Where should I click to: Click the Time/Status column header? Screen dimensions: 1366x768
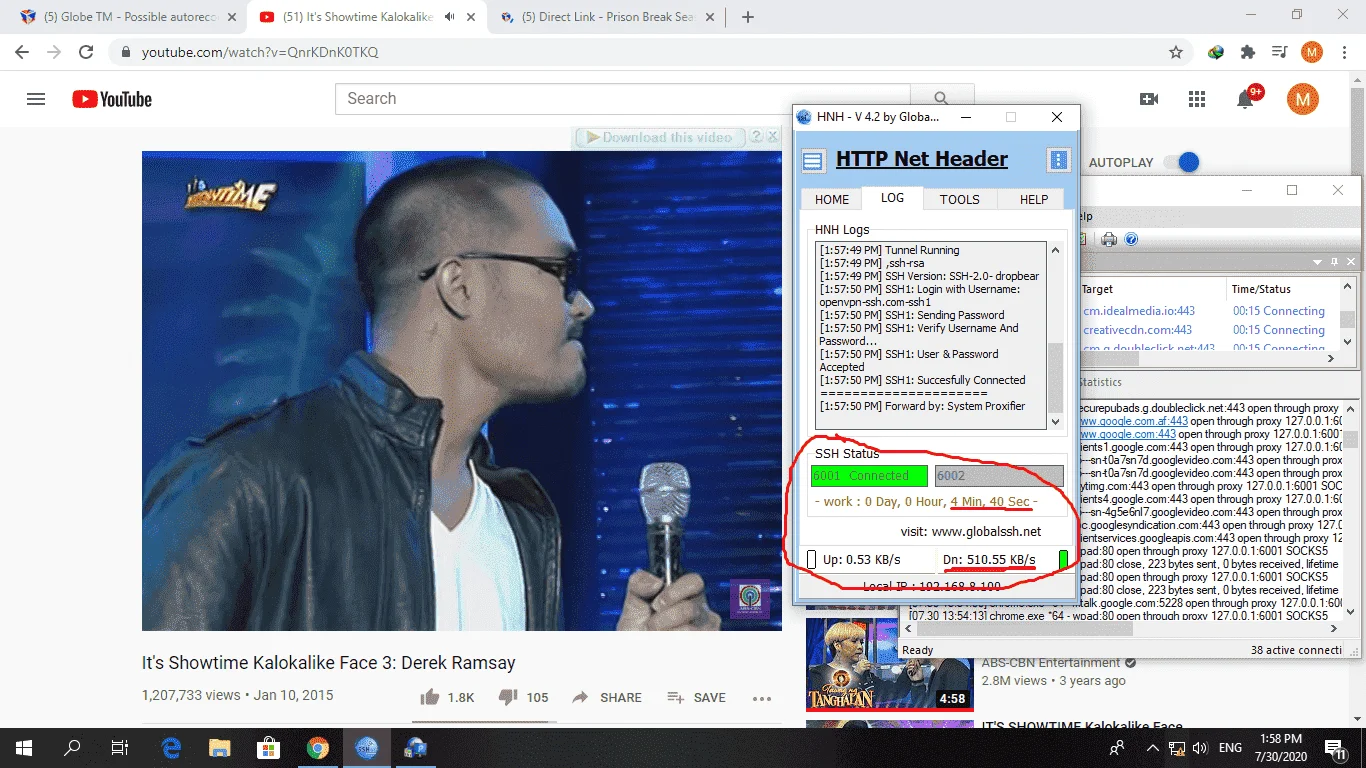[x=1283, y=289]
